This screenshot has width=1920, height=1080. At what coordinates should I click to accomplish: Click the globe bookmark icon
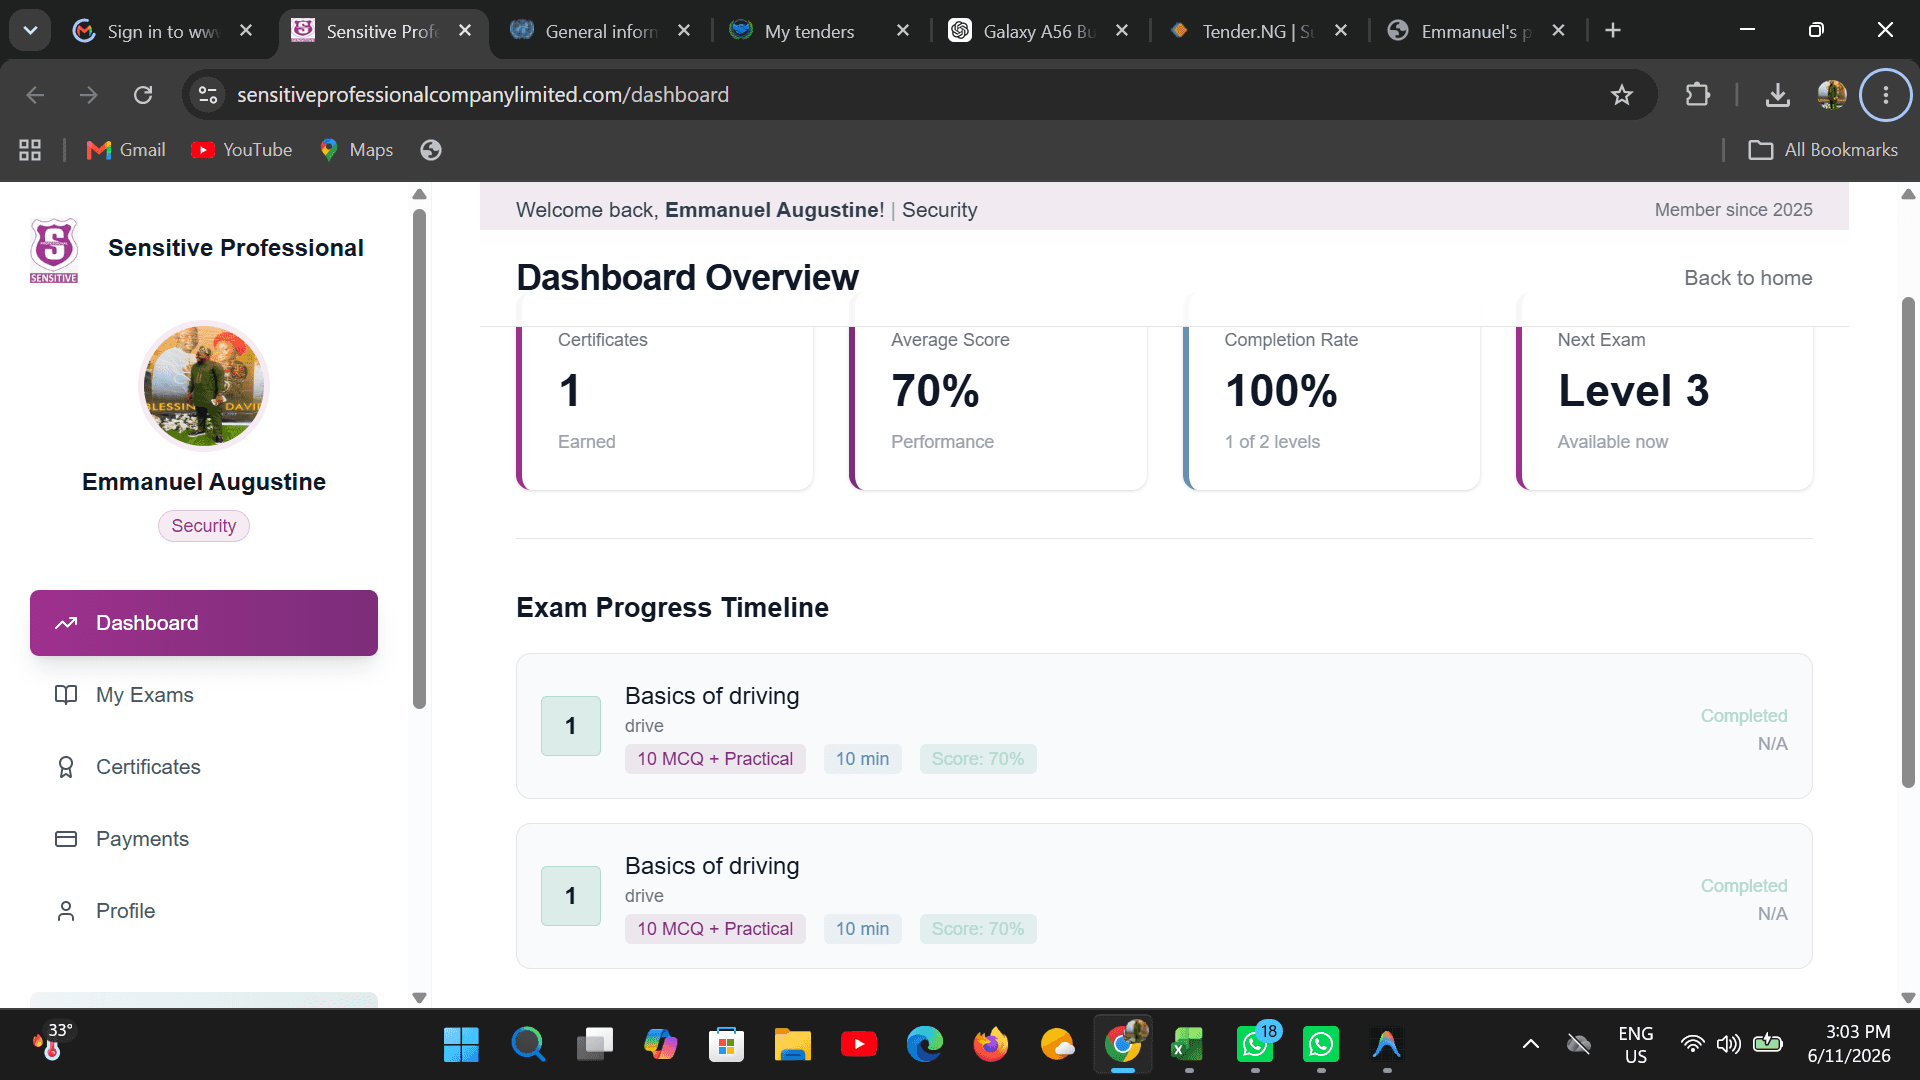click(431, 150)
